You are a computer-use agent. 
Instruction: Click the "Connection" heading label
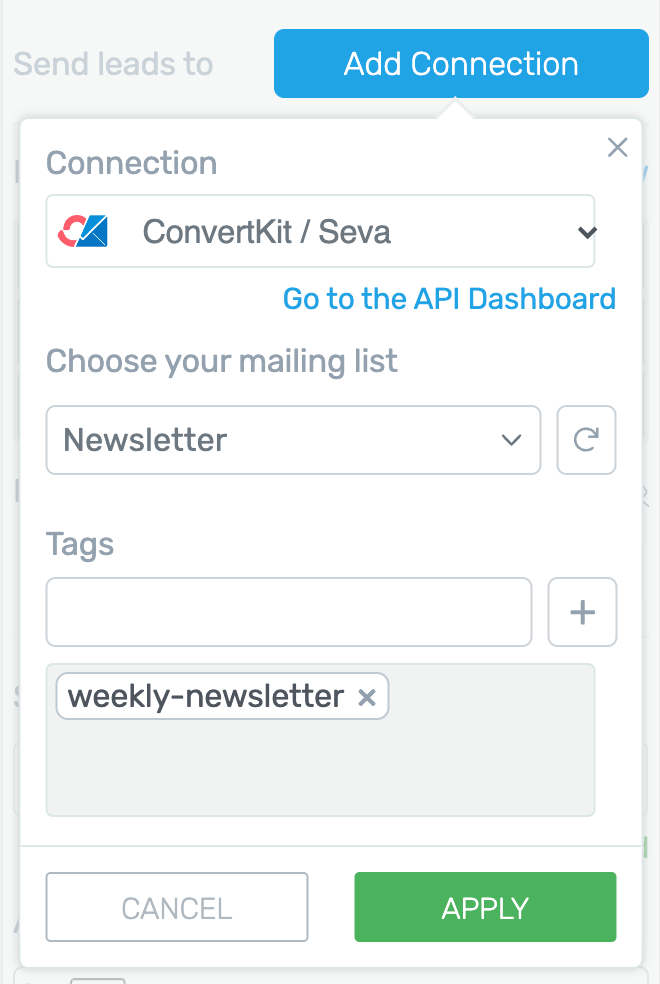131,163
